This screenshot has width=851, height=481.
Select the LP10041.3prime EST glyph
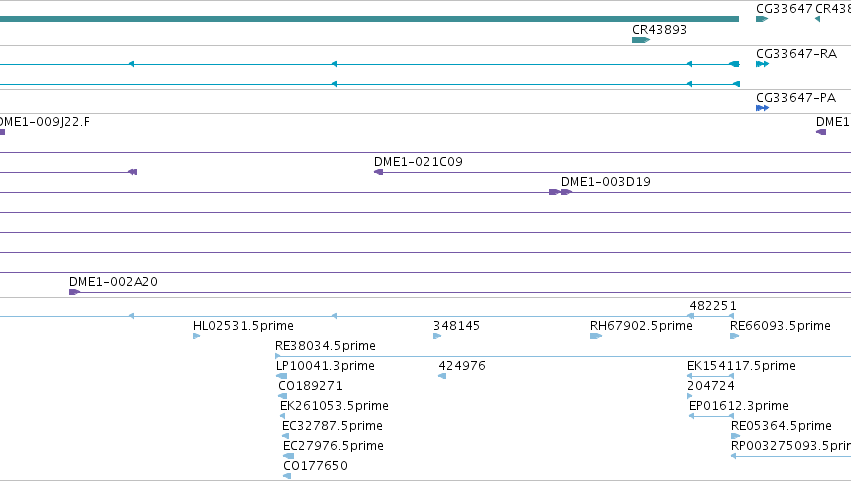(x=282, y=376)
